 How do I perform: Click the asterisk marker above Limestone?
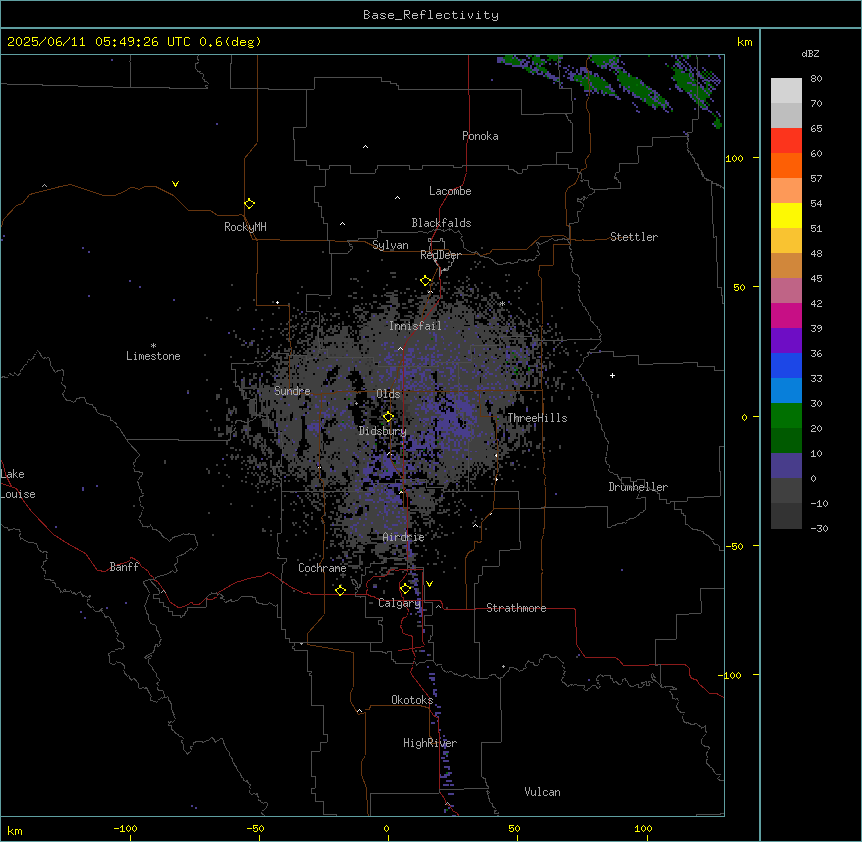(153, 346)
